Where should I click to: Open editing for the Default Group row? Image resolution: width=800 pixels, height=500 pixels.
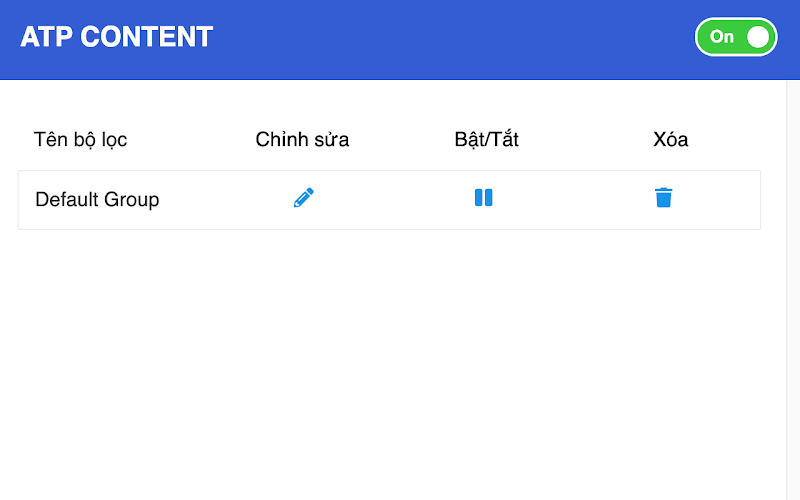(x=304, y=198)
